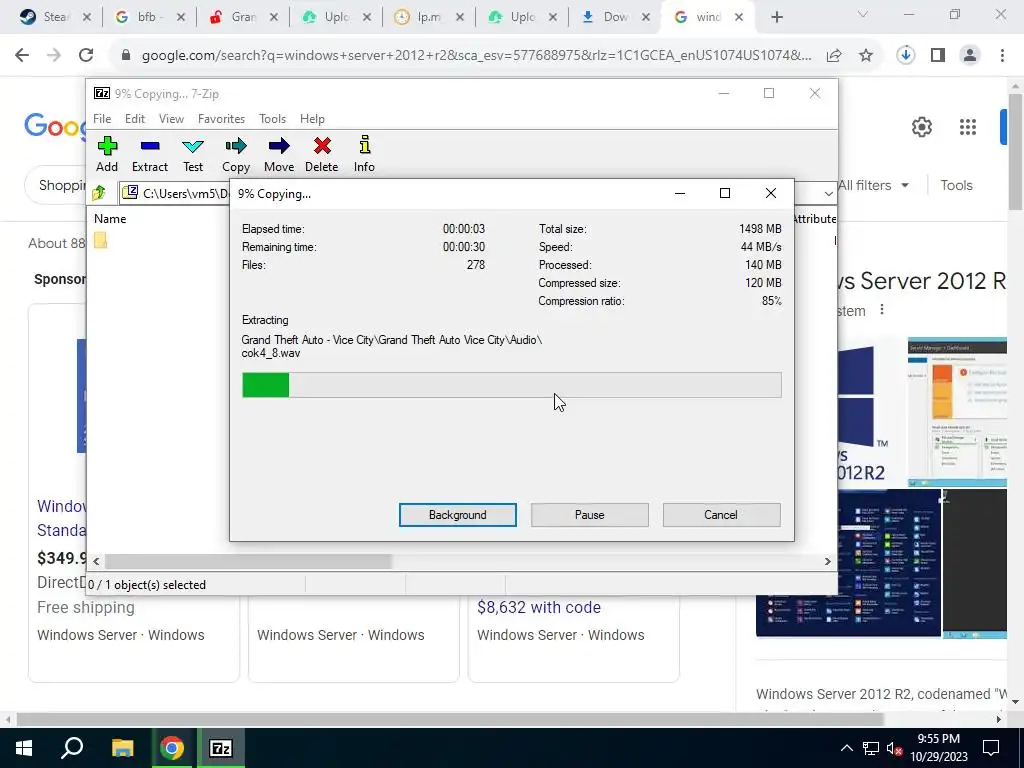Open the Favorites menu in 7-Zip
Viewport: 1024px width, 768px height.
[x=221, y=119]
